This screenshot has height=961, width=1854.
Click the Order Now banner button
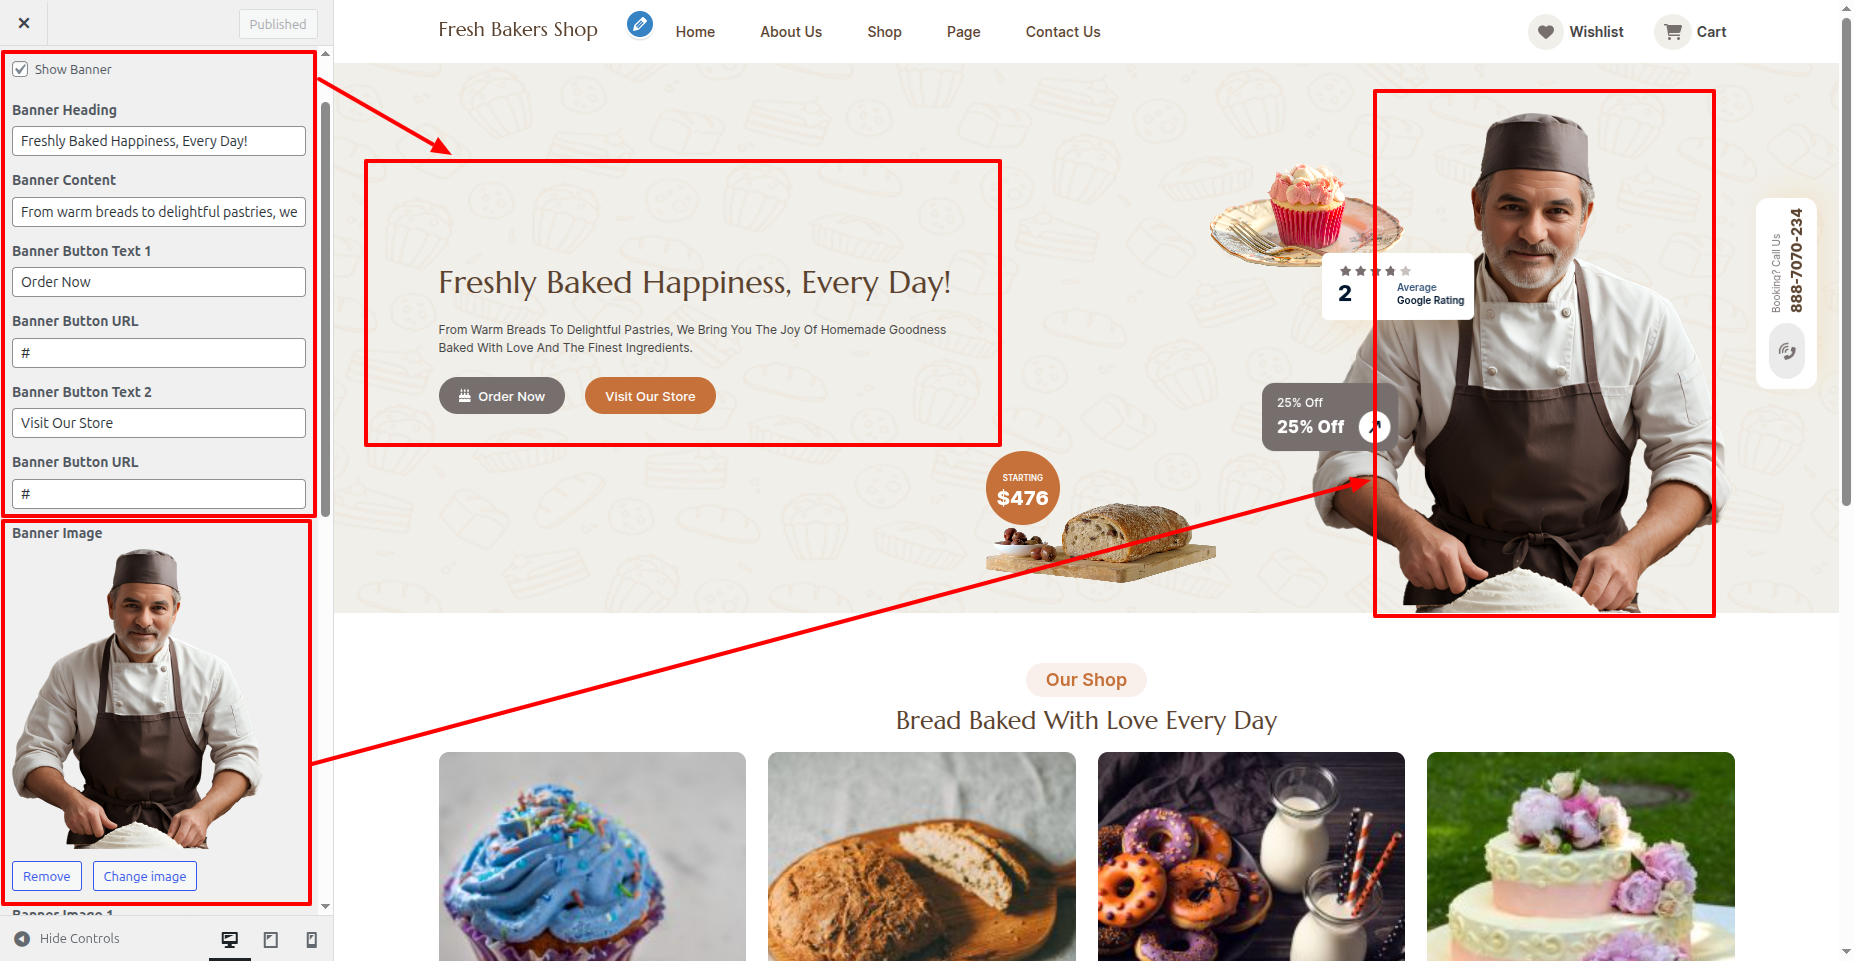click(x=502, y=396)
